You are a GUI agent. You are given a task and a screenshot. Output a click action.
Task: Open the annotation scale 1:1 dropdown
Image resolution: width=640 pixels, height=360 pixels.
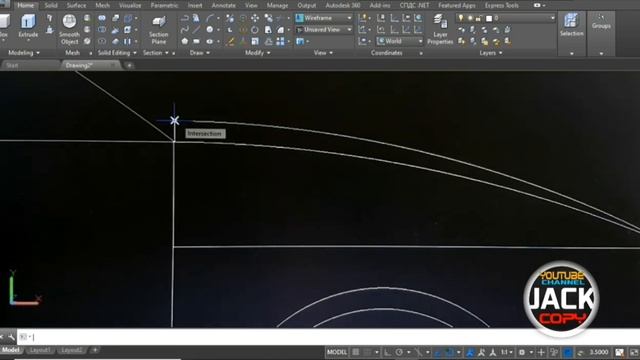point(506,352)
